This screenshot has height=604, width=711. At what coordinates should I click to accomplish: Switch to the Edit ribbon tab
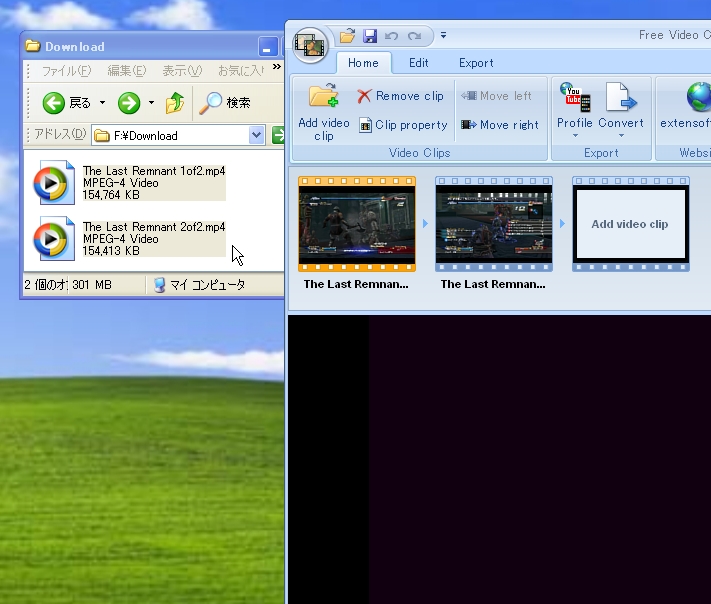coord(418,63)
